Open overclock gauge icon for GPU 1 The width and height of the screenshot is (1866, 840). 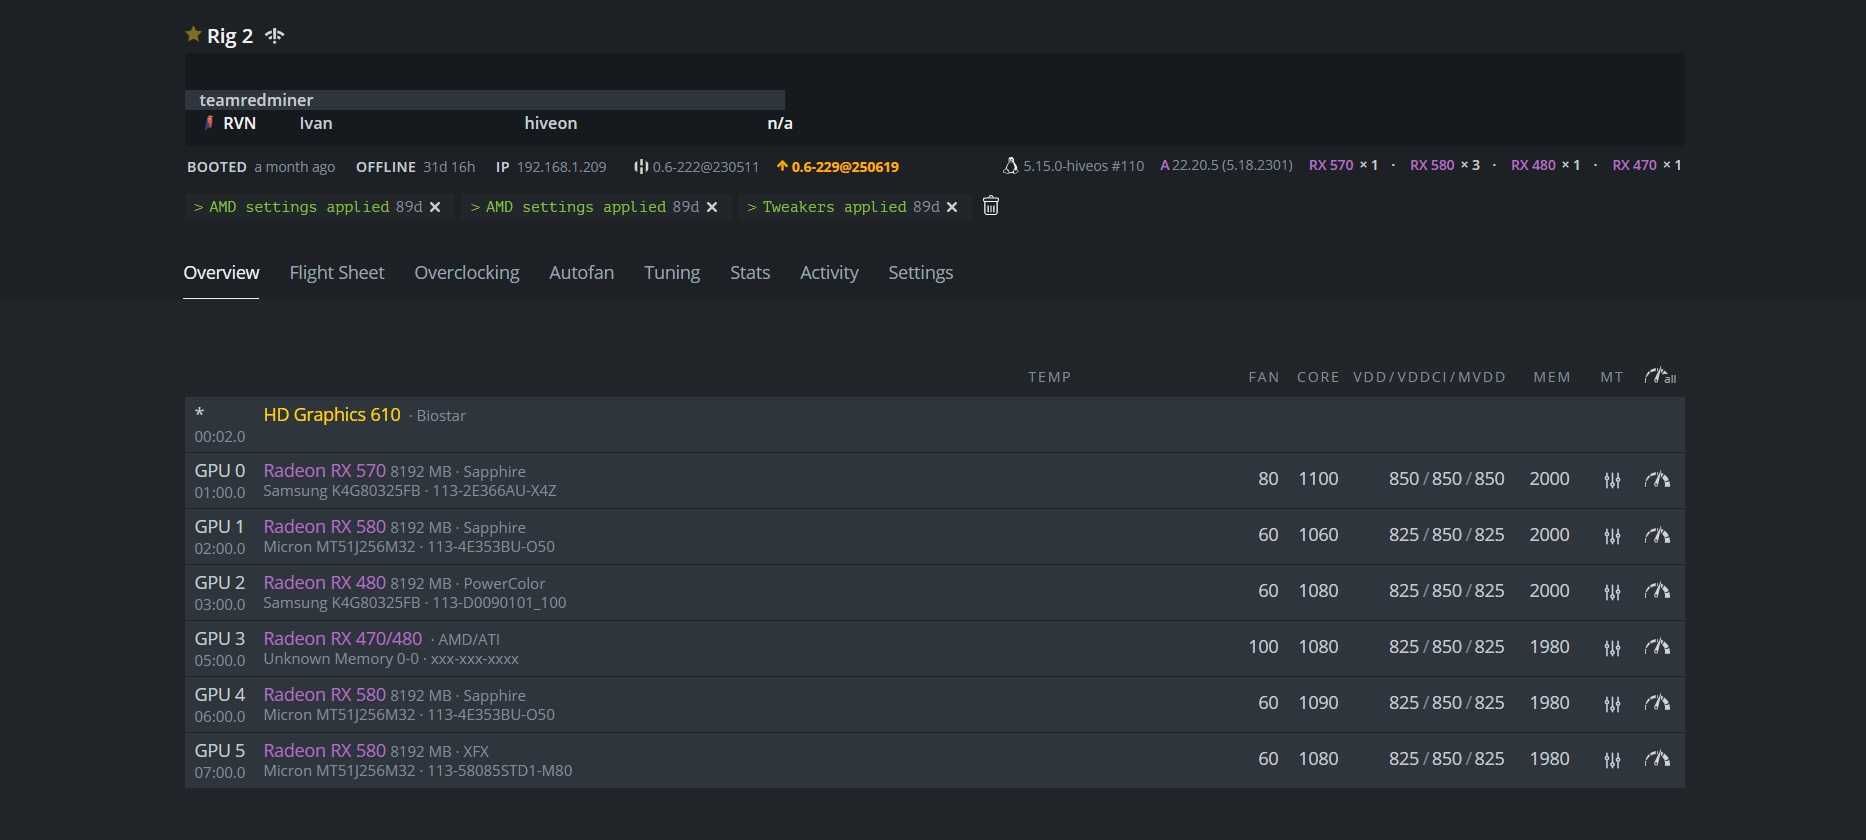[1657, 536]
